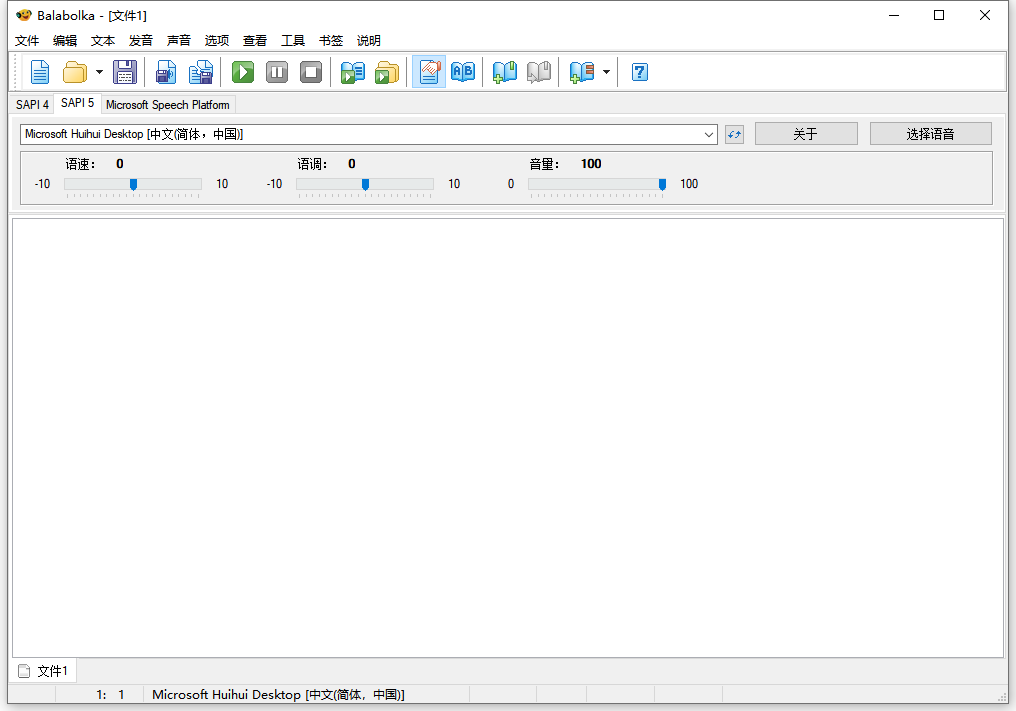
Task: Create a new document
Action: 39,71
